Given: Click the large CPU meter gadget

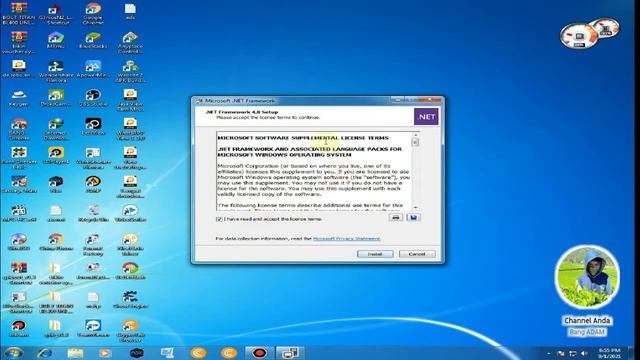Looking at the screenshot, I should click(x=579, y=37).
